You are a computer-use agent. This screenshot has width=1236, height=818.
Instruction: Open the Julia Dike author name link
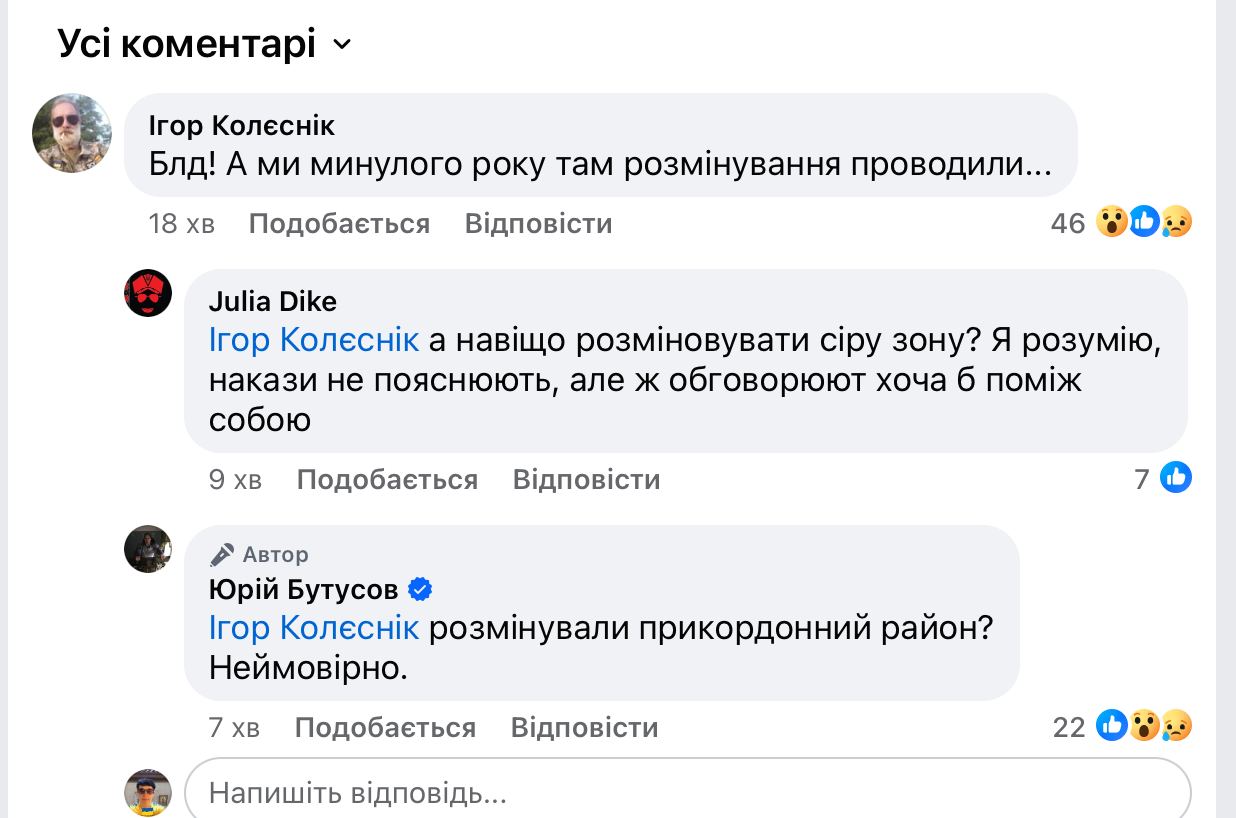(272, 301)
